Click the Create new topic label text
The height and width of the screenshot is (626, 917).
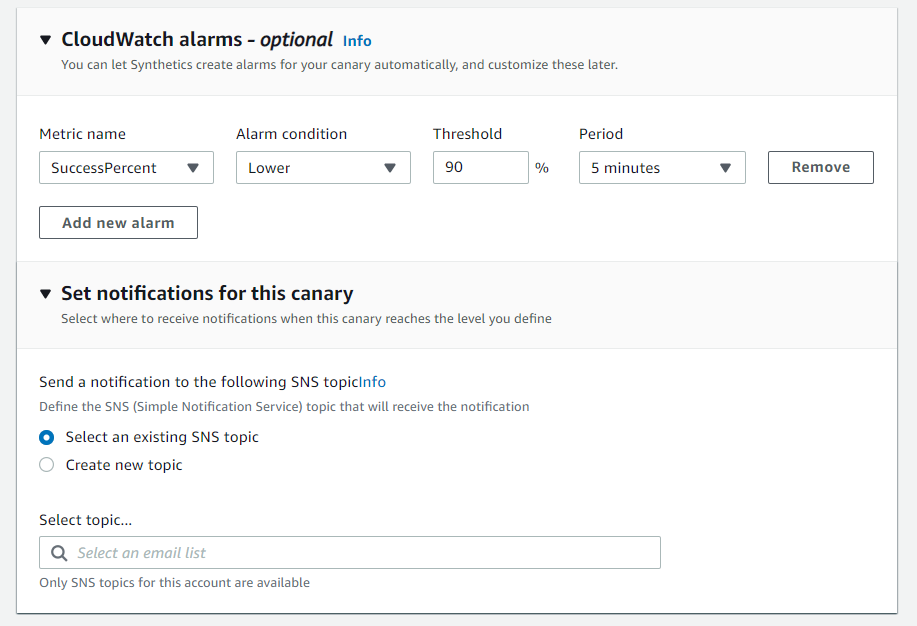[124, 465]
